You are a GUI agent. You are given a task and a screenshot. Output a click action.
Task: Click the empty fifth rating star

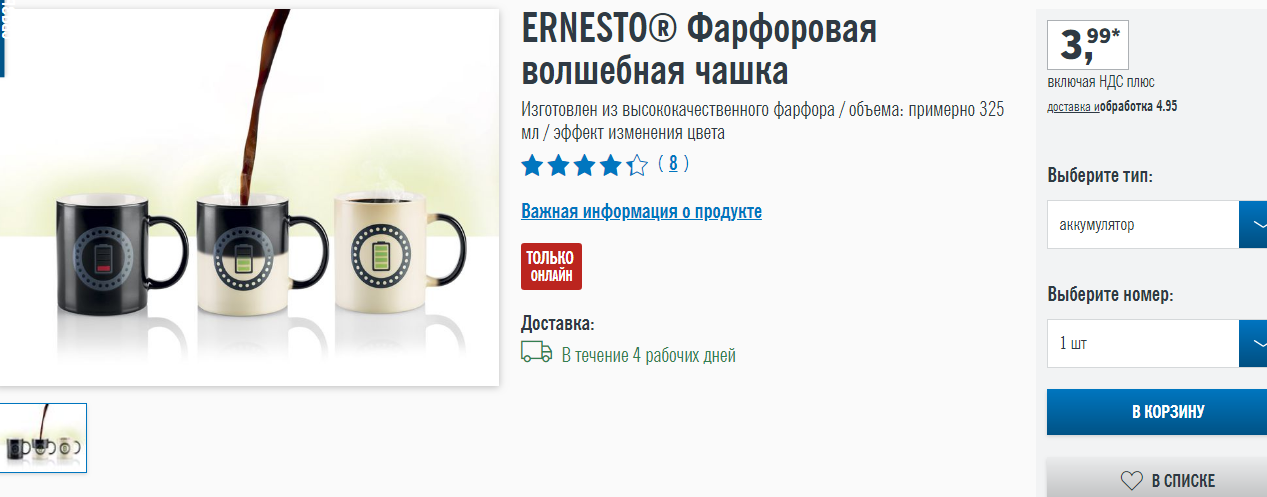(637, 165)
